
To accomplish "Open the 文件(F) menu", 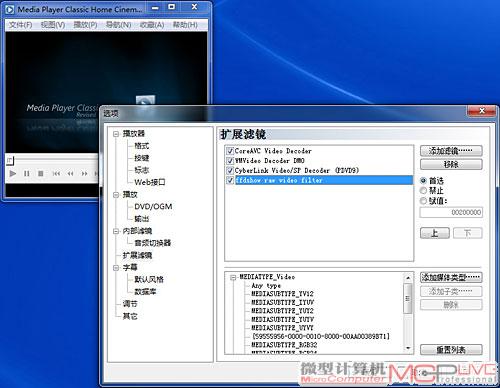I will (x=20, y=25).
